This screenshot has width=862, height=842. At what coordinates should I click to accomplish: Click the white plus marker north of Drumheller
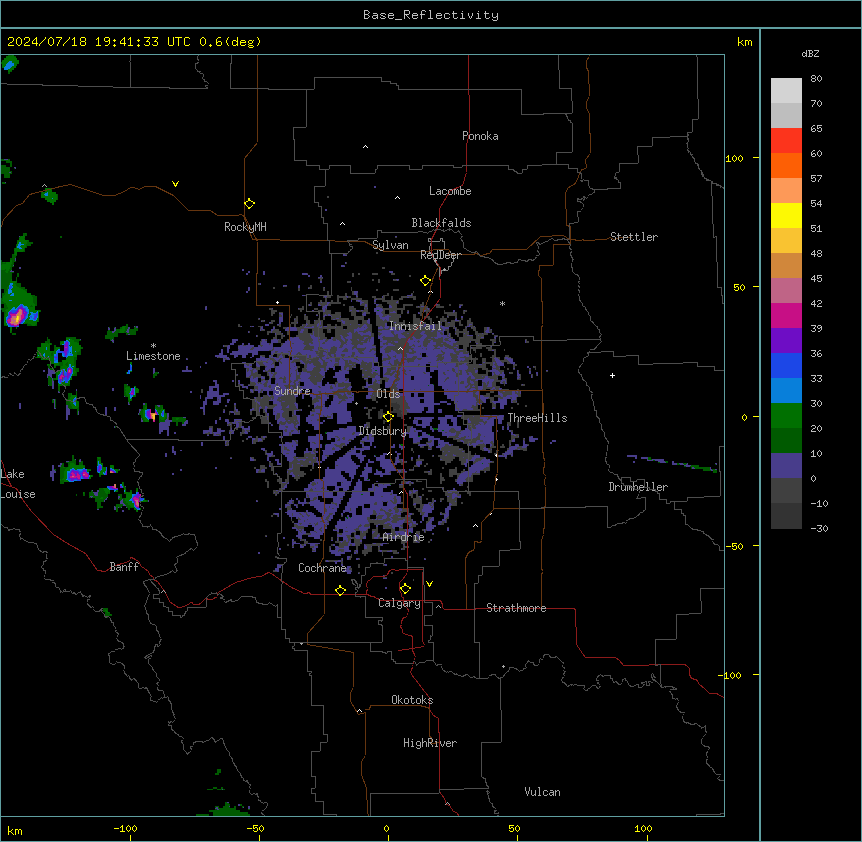[612, 375]
